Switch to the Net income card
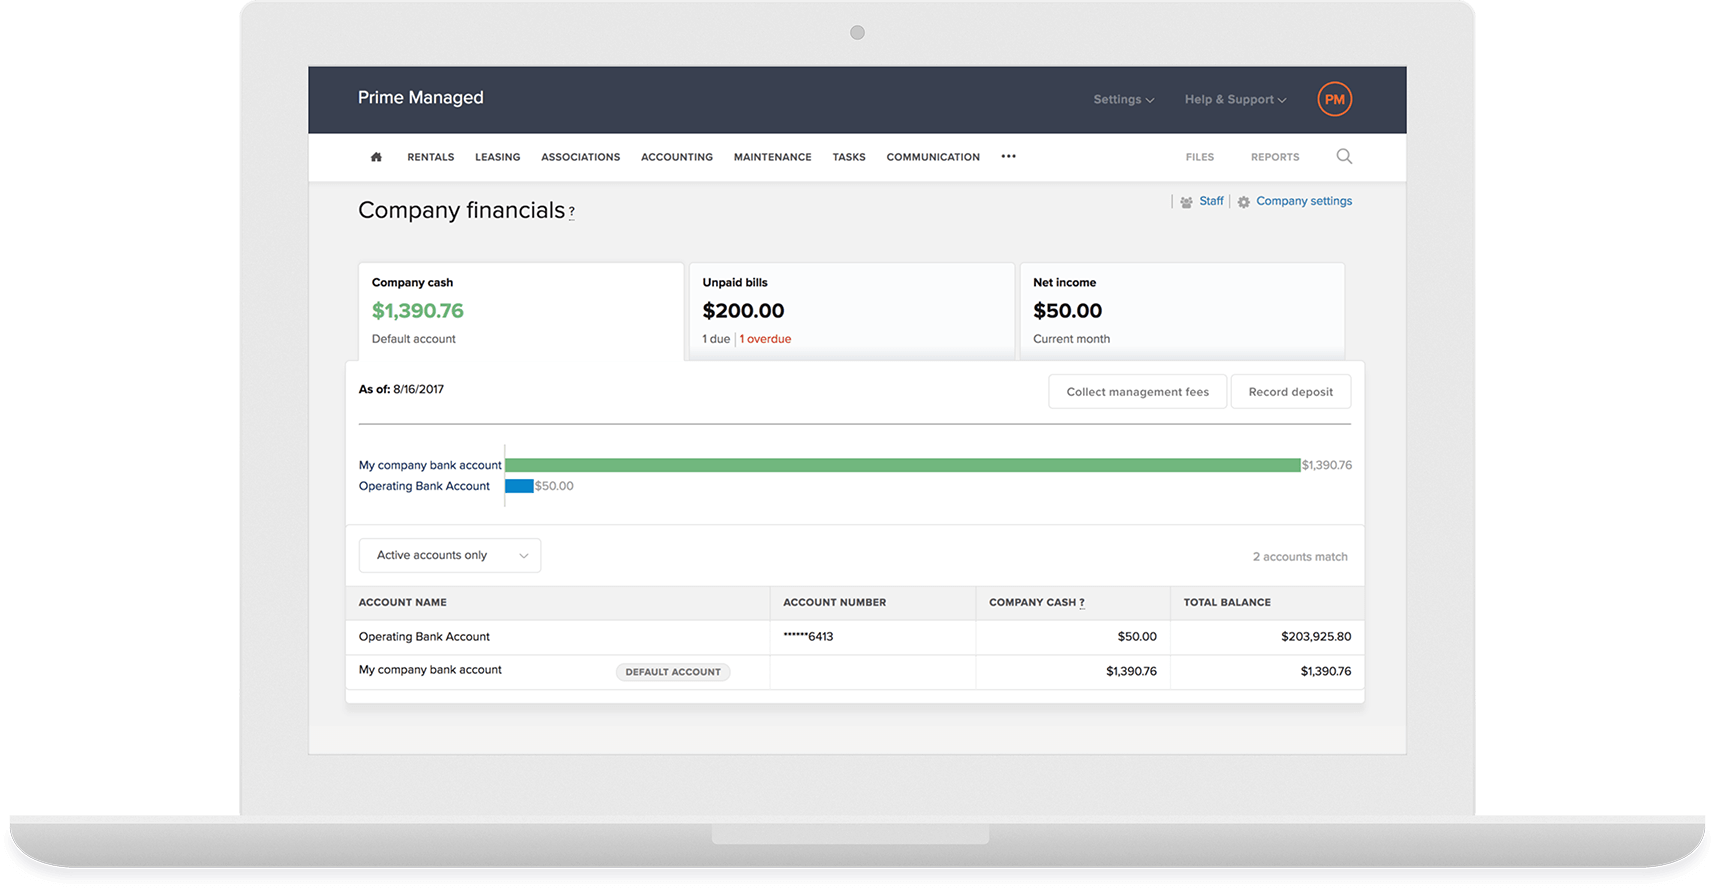This screenshot has width=1715, height=888. click(x=1181, y=310)
